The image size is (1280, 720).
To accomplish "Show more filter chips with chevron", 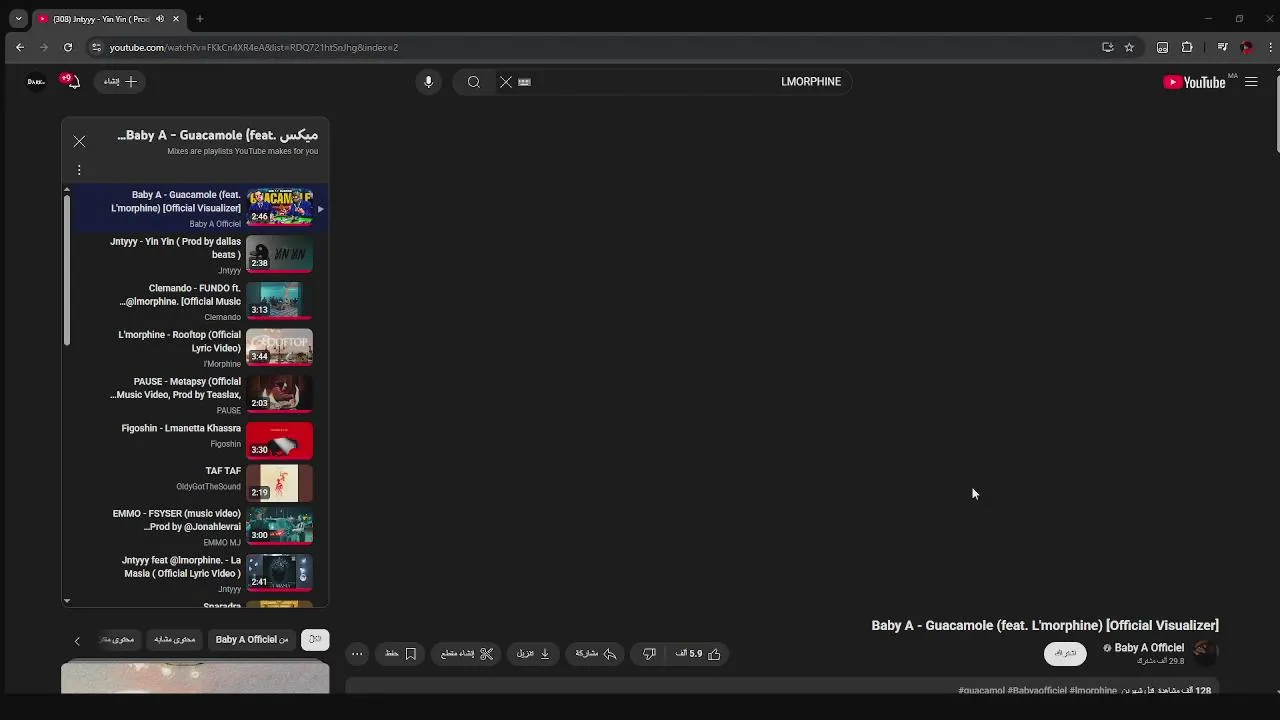I will (x=77, y=641).
